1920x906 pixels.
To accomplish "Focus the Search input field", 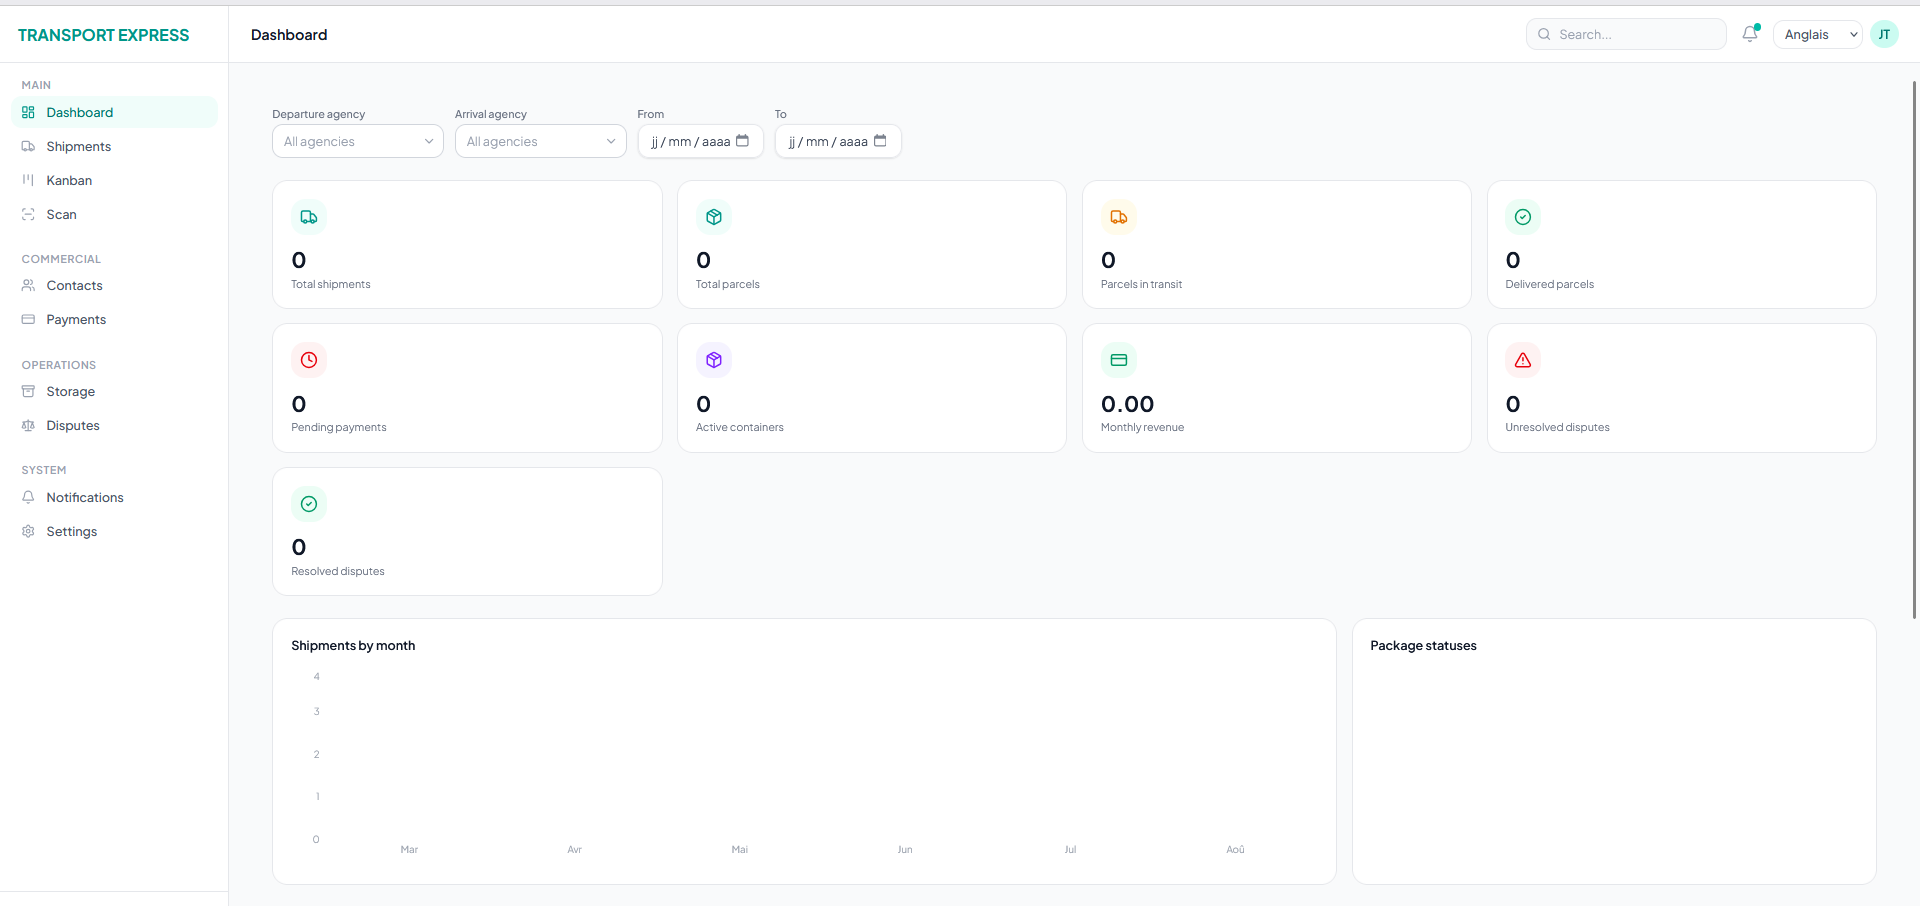I will (1626, 34).
